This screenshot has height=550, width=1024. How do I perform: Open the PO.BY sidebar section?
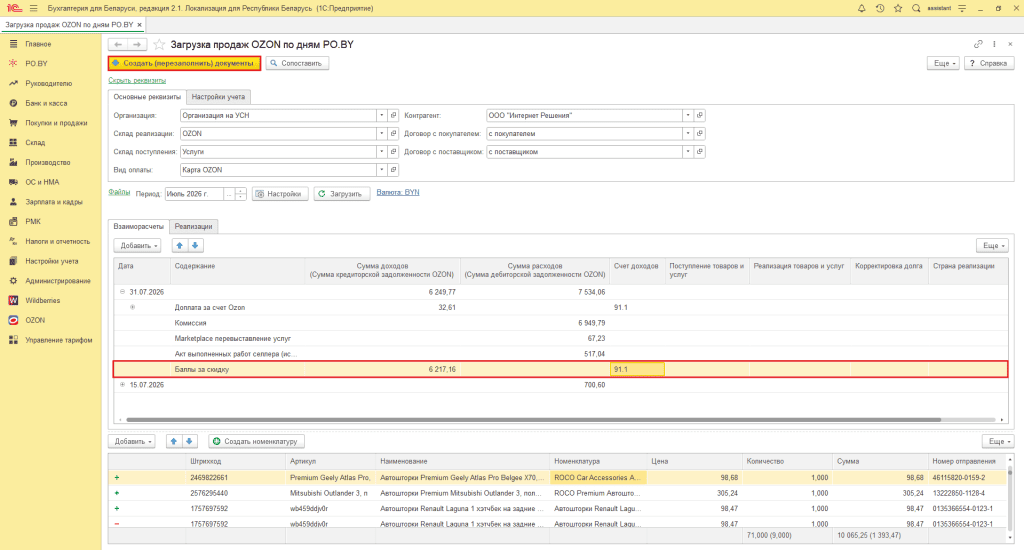coord(36,63)
